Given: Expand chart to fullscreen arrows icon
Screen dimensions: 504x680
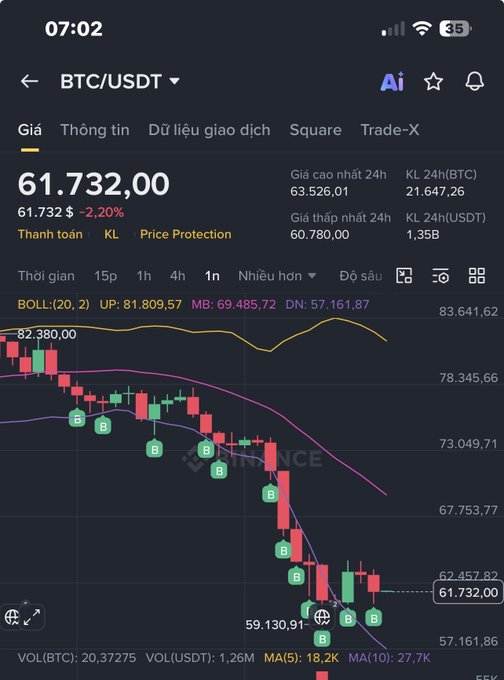Looking at the screenshot, I should [32, 617].
